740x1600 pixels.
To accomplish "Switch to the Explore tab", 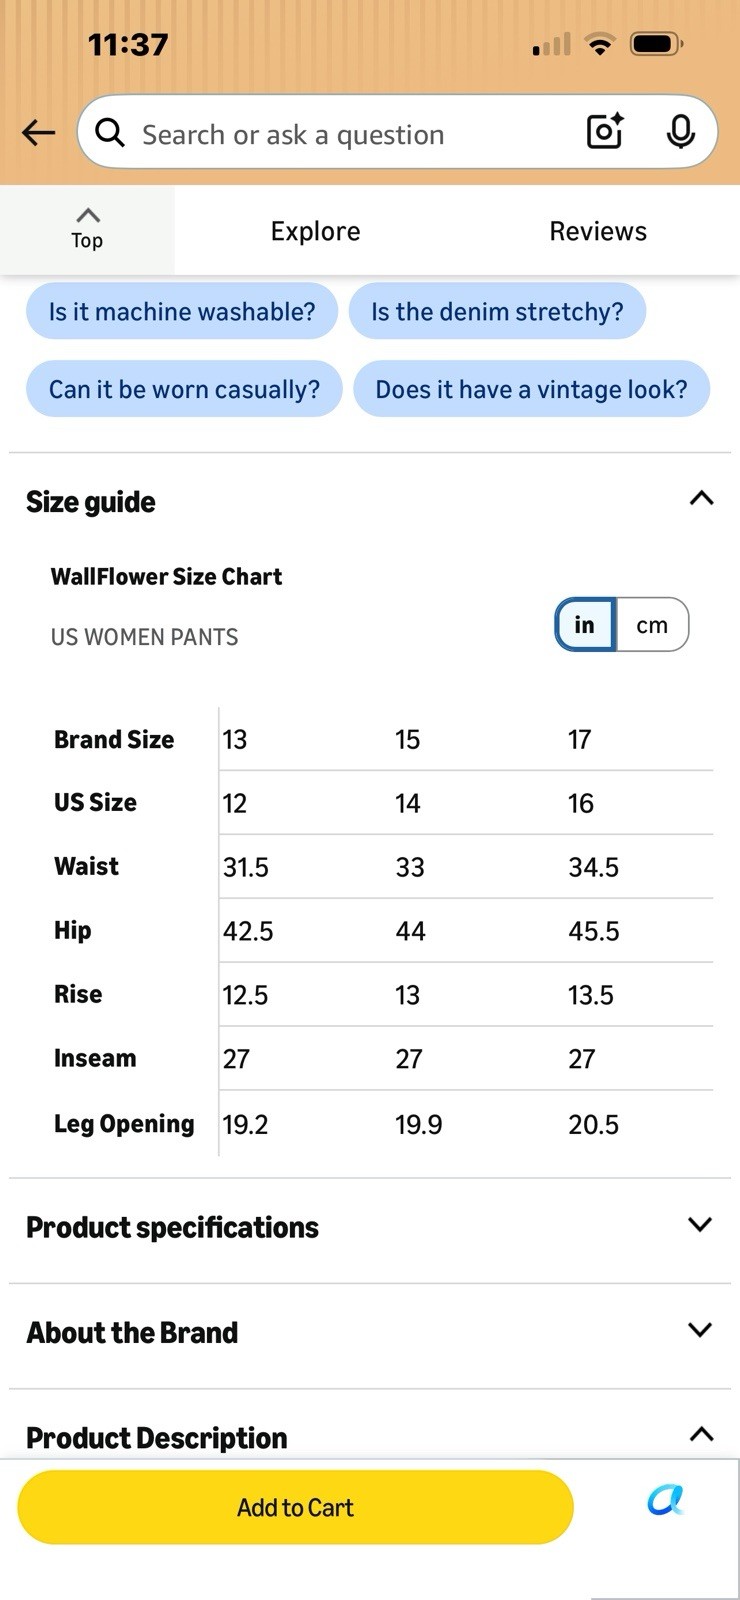I will click(x=315, y=231).
